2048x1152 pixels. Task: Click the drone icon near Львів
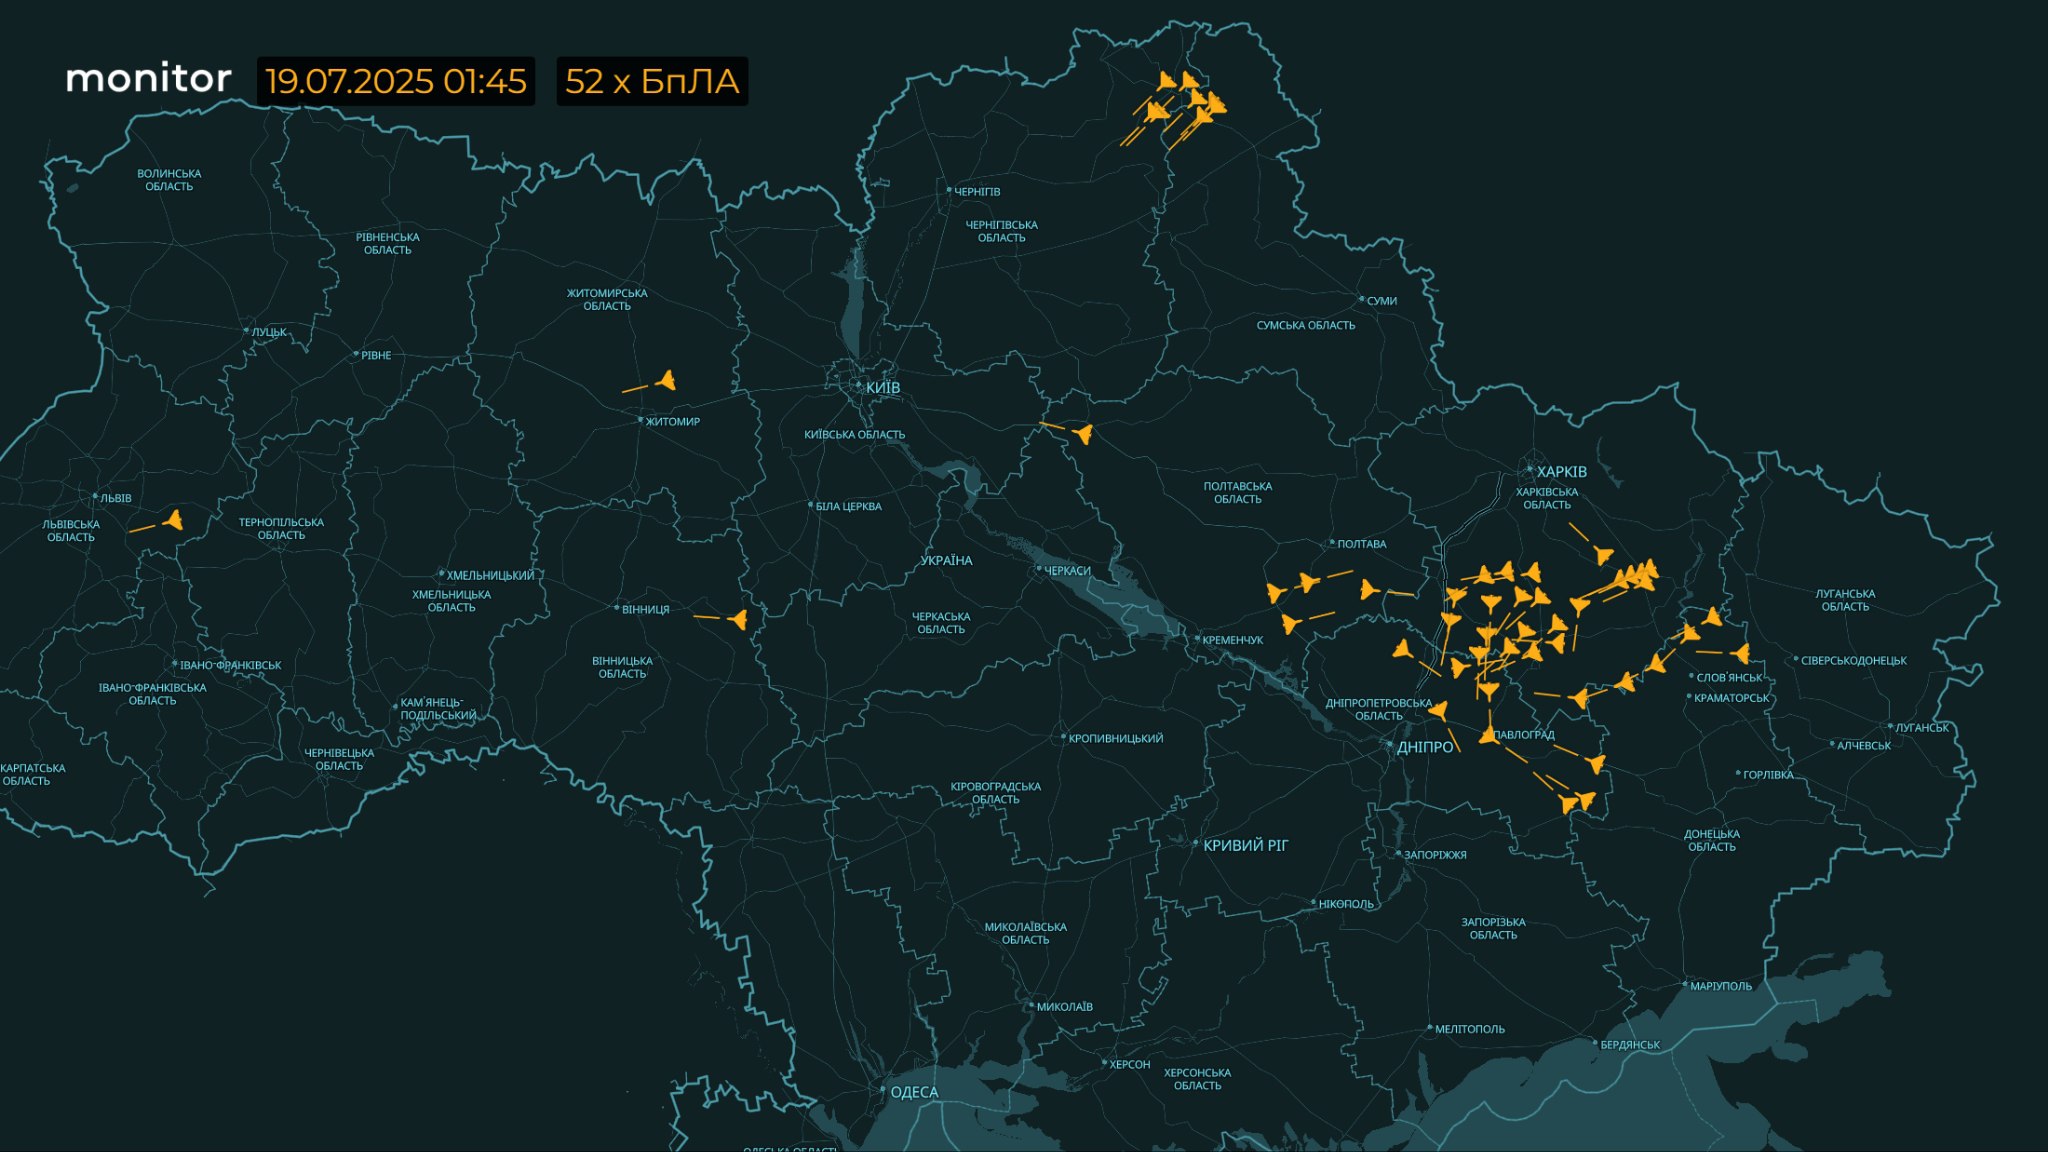point(174,519)
